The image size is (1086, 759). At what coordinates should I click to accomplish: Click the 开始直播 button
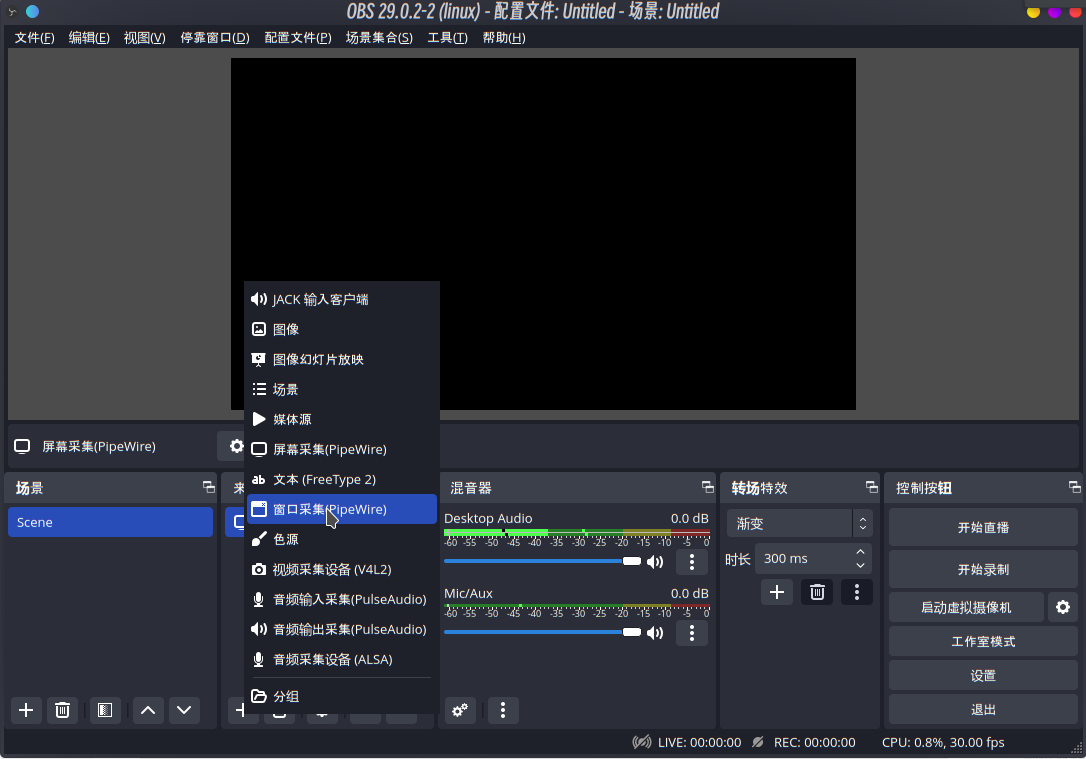coord(982,527)
